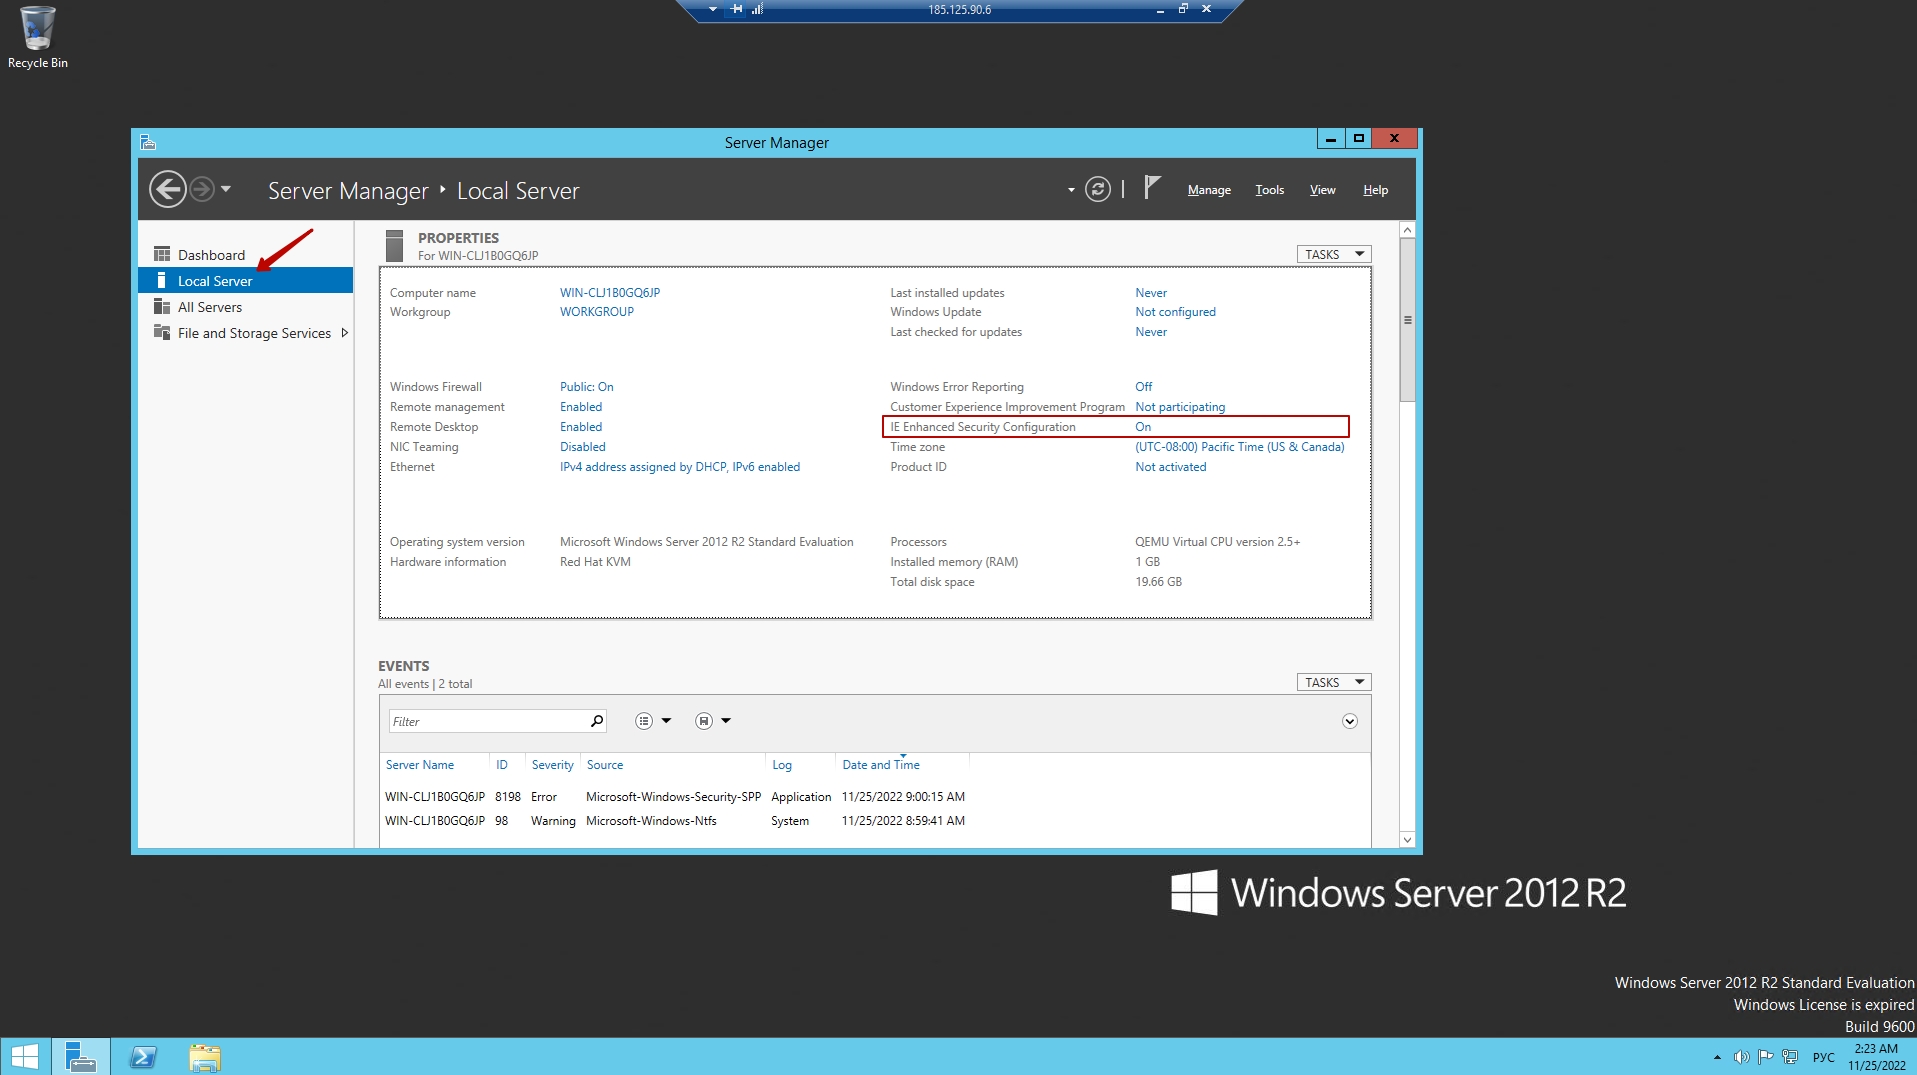Open the notifications flag icon
The height and width of the screenshot is (1075, 1917).
coord(1152,187)
